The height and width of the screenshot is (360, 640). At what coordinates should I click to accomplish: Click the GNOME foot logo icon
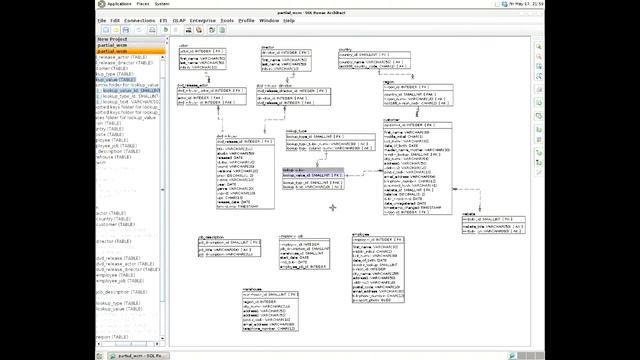point(102,4)
